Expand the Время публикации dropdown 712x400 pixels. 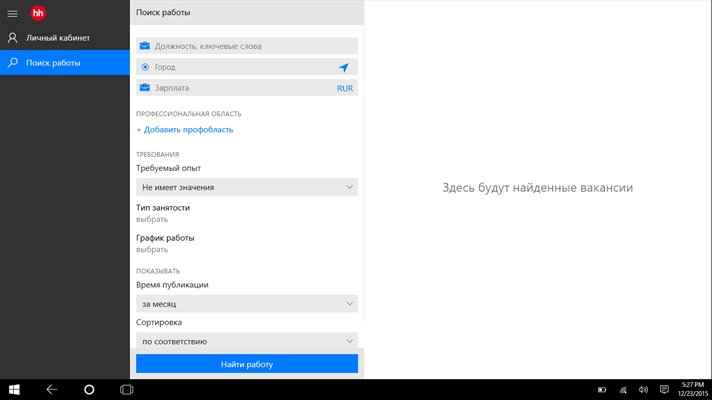tap(247, 303)
